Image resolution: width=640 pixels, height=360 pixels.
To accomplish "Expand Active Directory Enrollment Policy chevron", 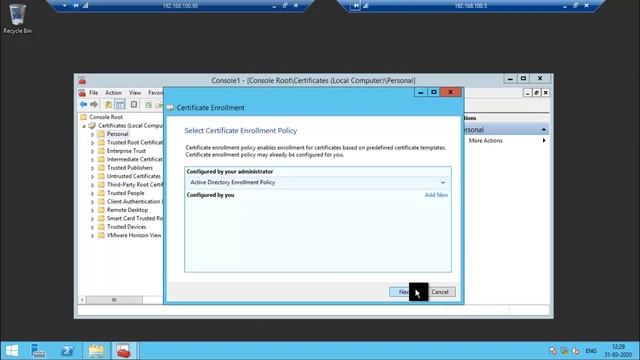I will pos(443,182).
